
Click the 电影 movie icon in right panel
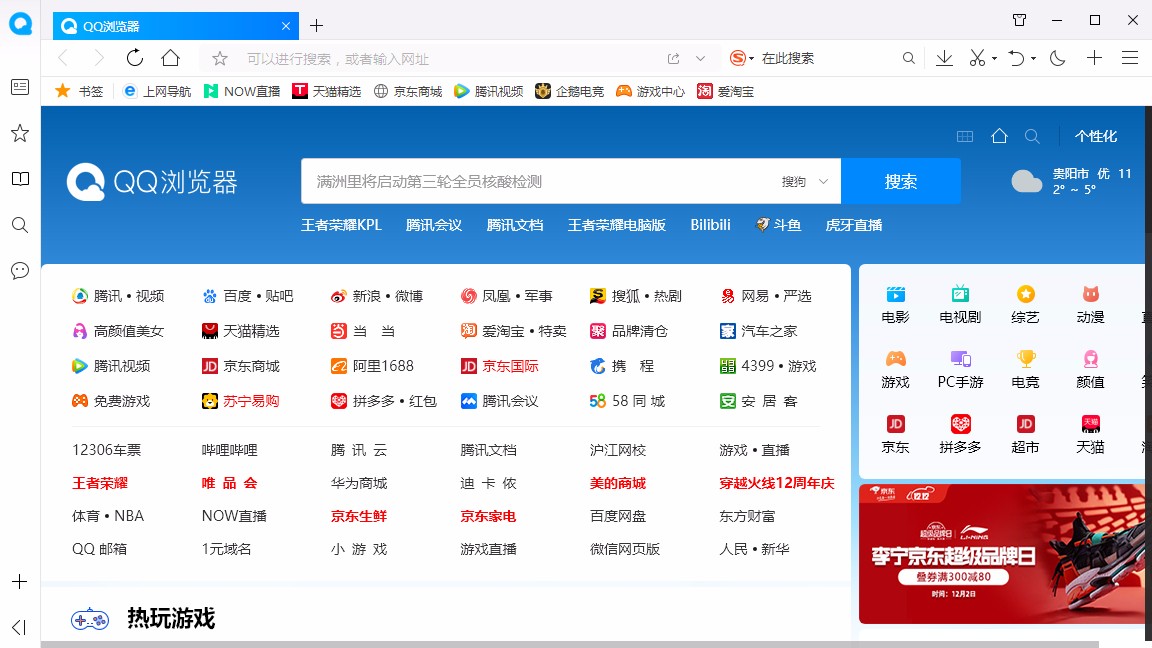(x=894, y=295)
